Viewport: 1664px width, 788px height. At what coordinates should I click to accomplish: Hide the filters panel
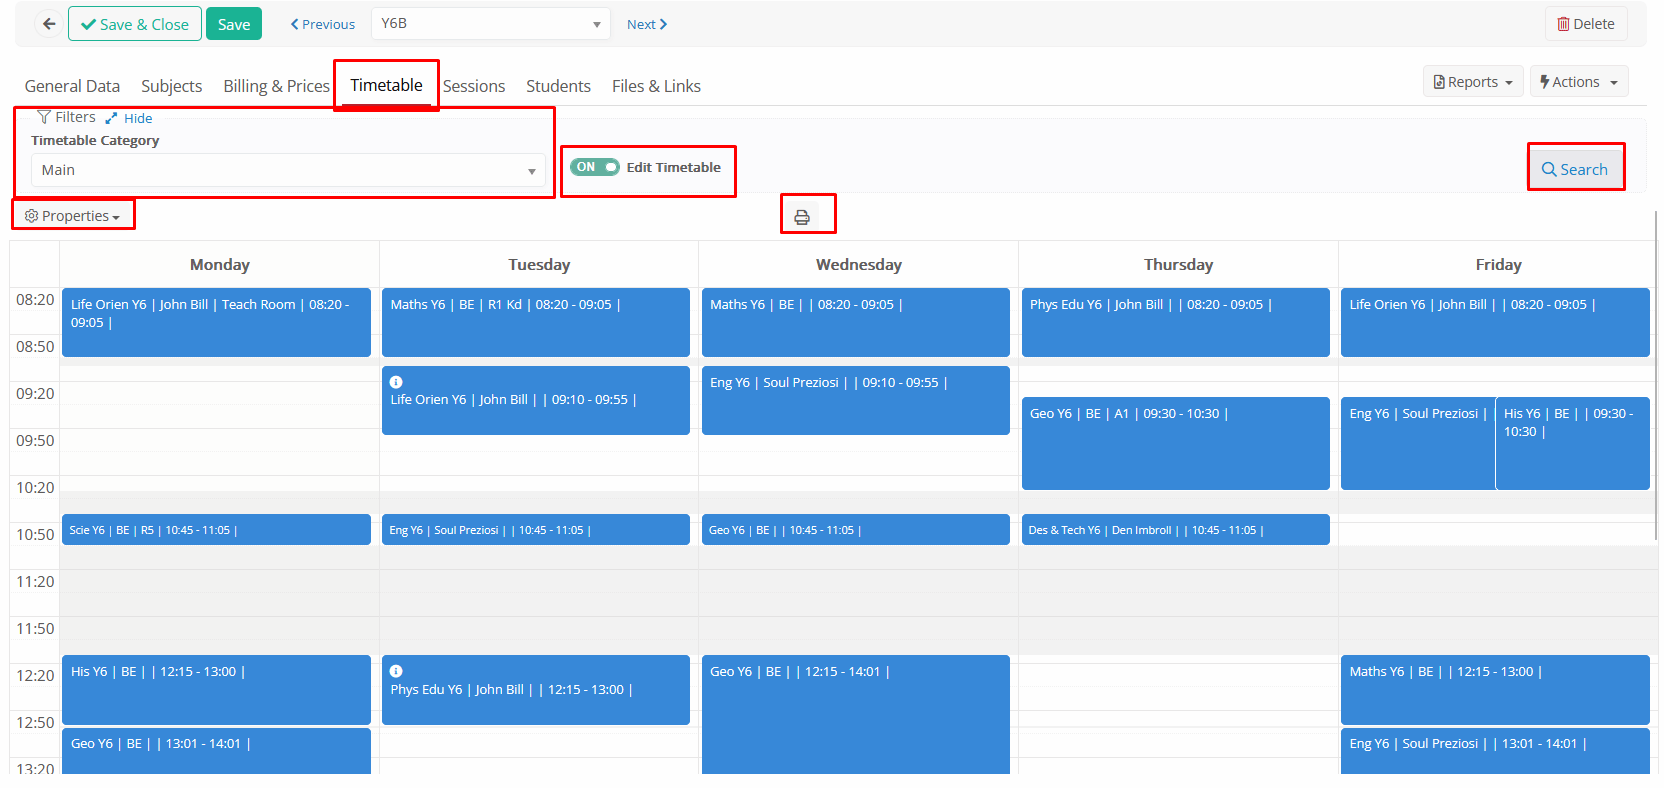point(129,118)
